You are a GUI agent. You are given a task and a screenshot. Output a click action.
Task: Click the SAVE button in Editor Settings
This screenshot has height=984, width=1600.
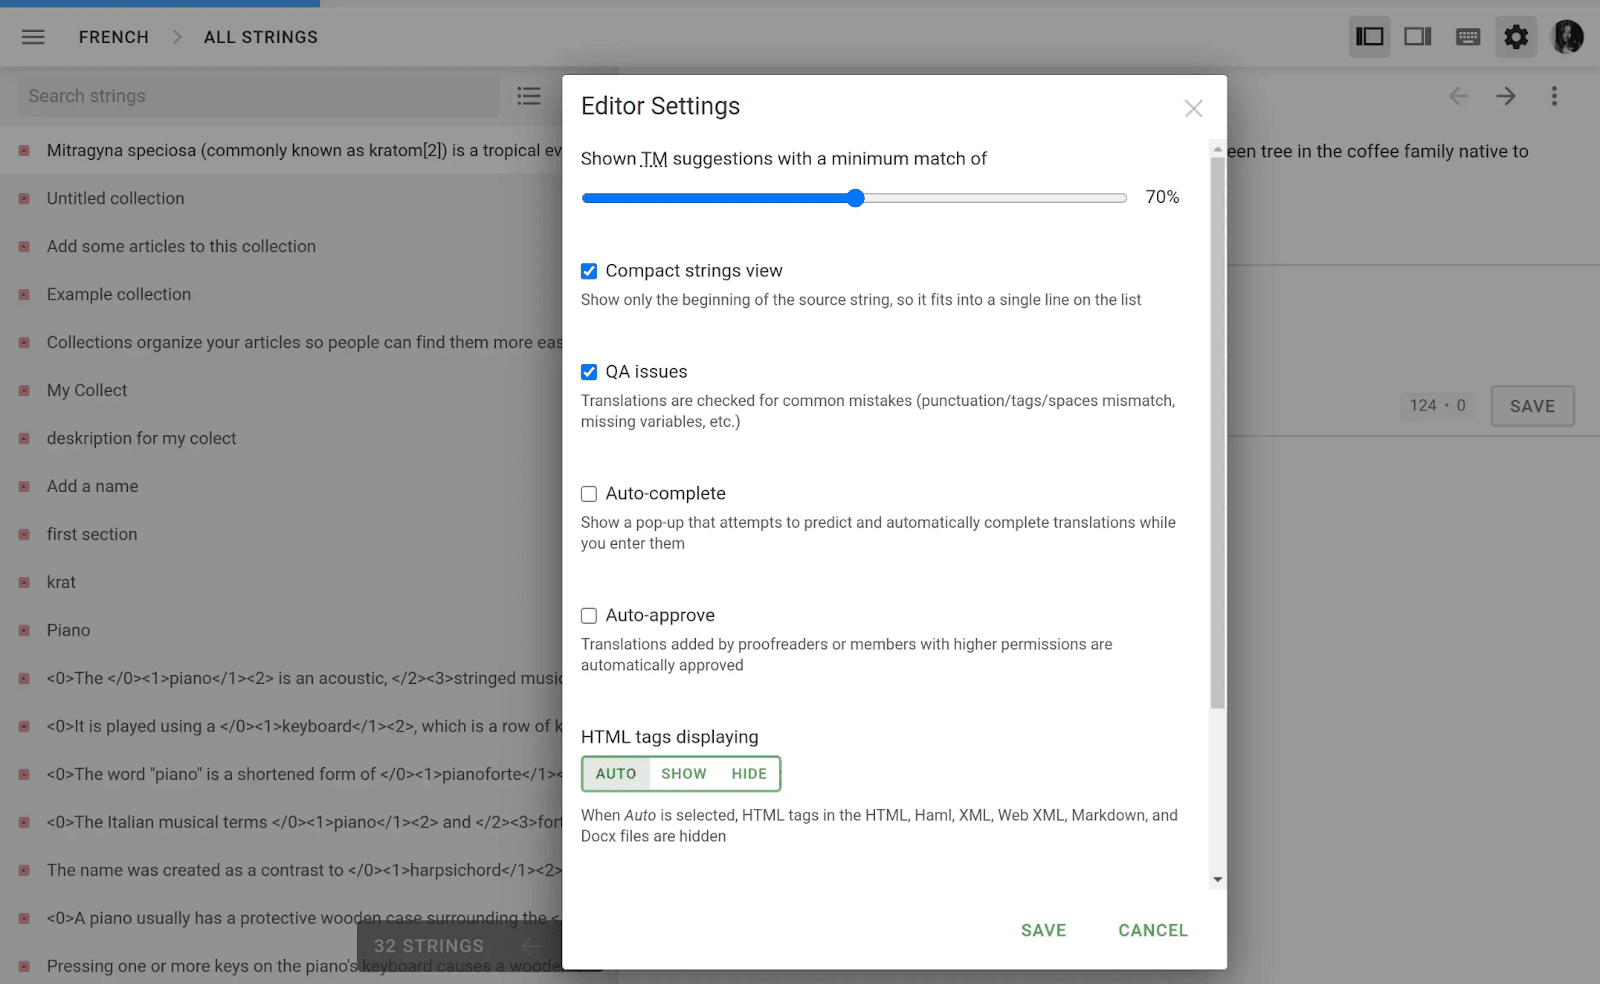coord(1043,930)
